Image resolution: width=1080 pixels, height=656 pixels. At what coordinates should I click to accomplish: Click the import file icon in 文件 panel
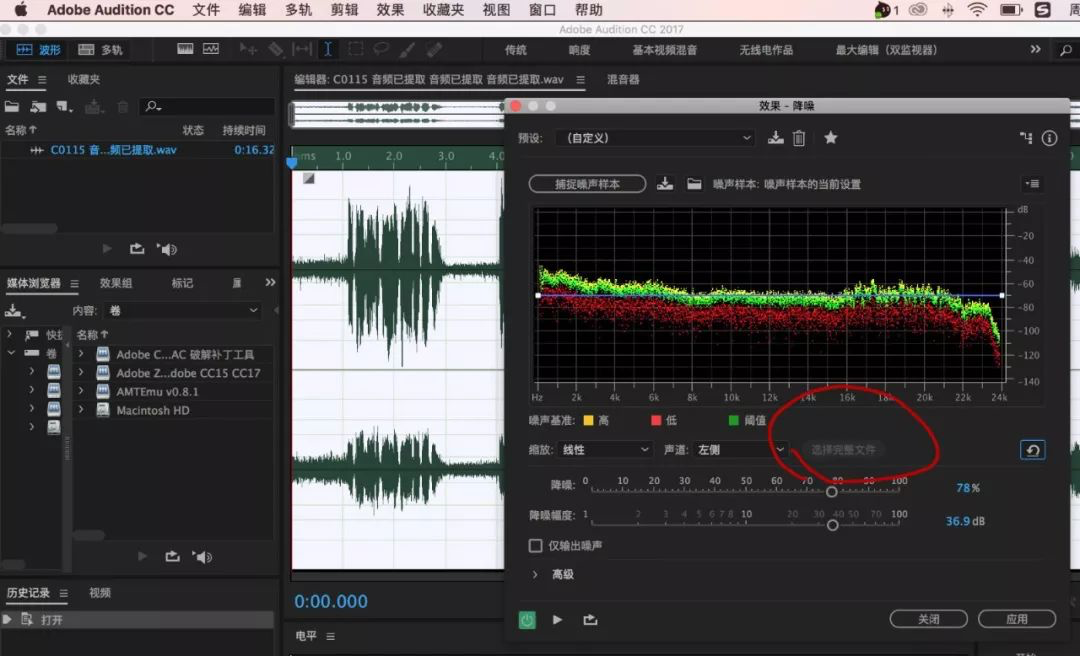point(38,107)
